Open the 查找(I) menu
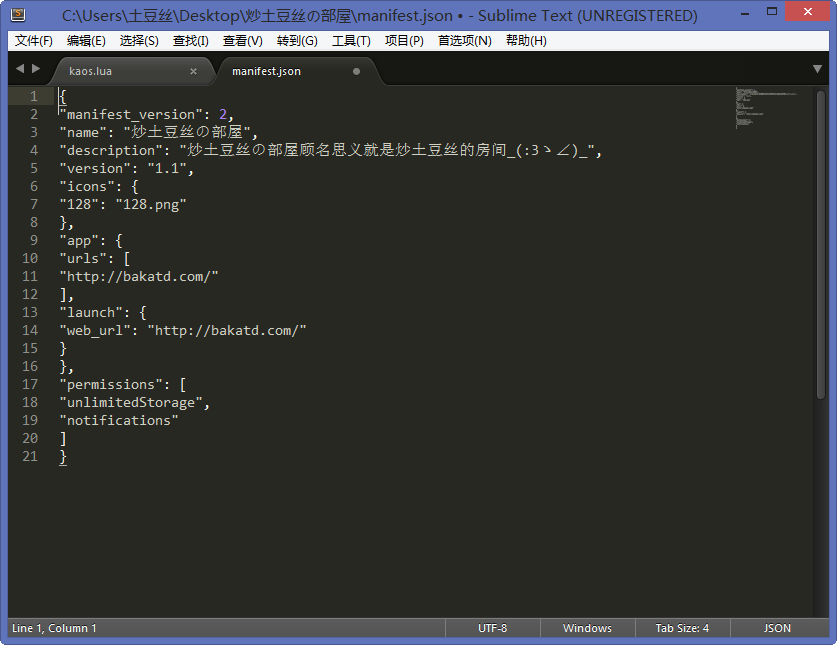This screenshot has height=645, width=837. pos(190,41)
